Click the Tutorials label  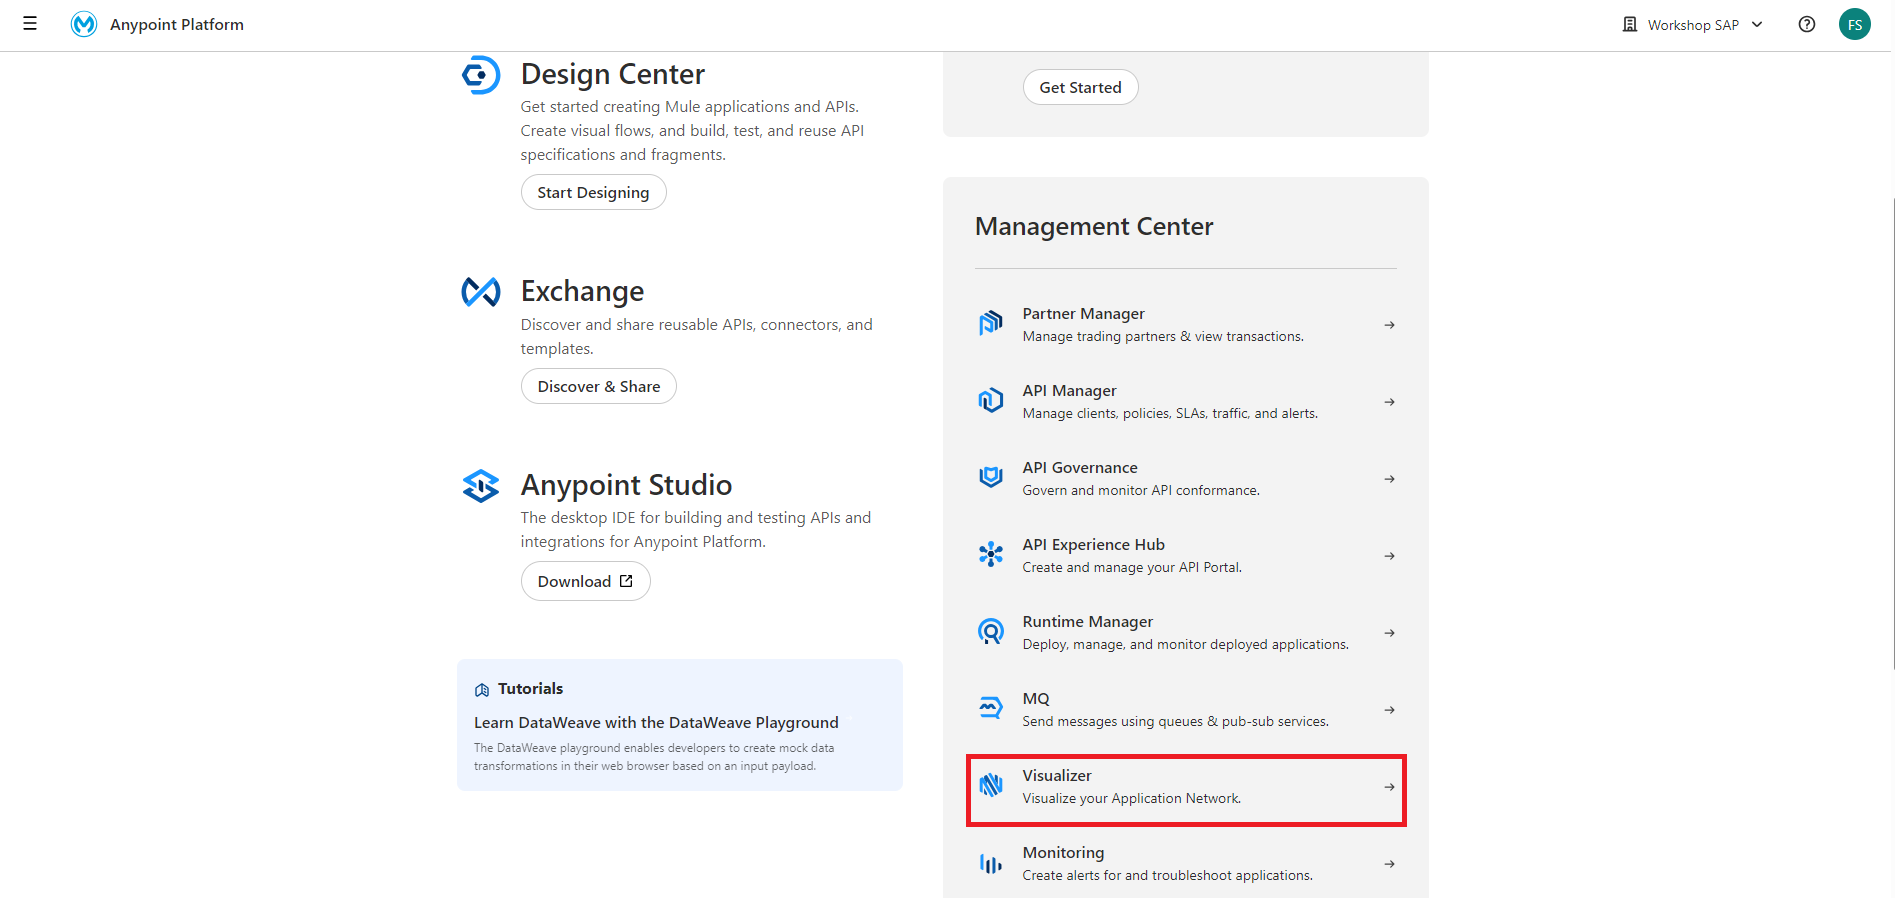pyautogui.click(x=530, y=689)
